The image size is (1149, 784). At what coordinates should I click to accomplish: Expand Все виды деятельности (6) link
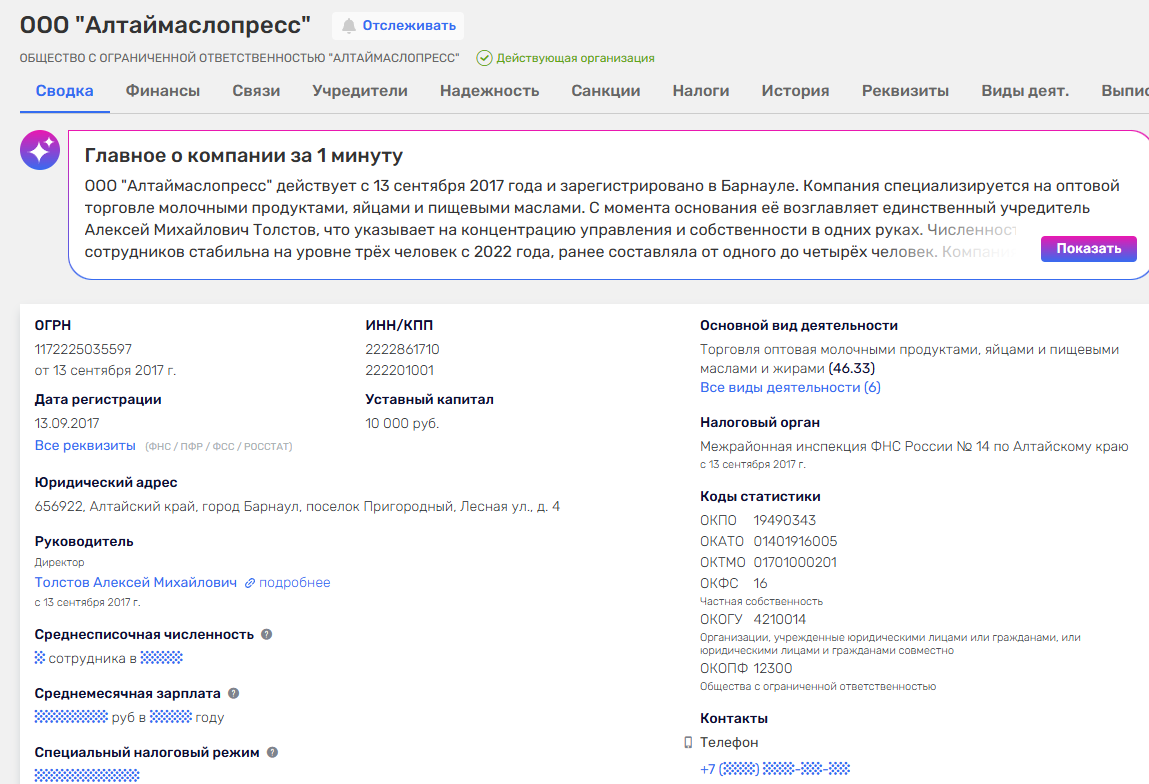tap(790, 387)
